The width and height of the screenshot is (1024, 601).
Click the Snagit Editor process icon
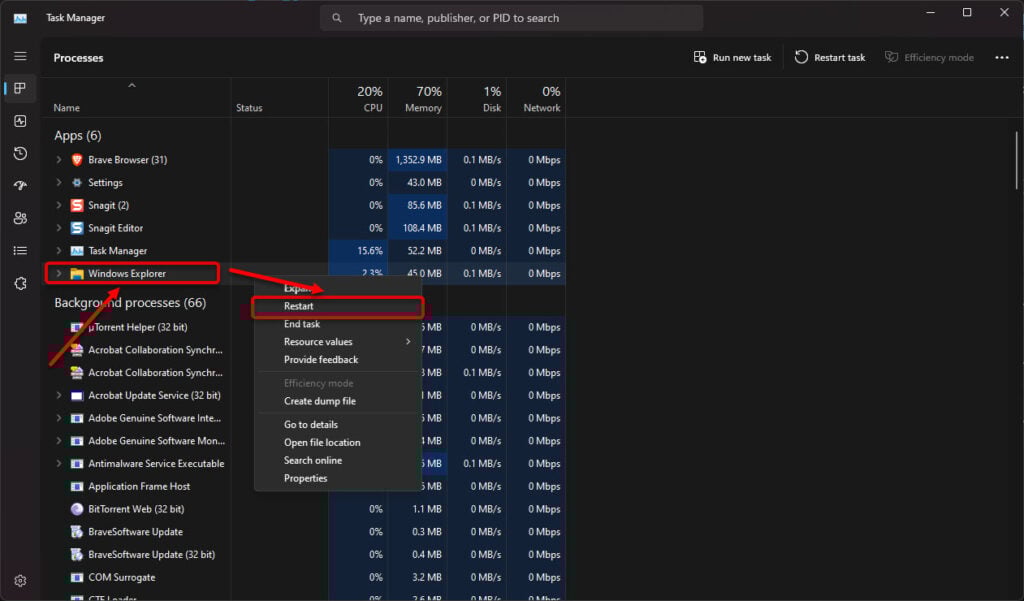point(77,228)
